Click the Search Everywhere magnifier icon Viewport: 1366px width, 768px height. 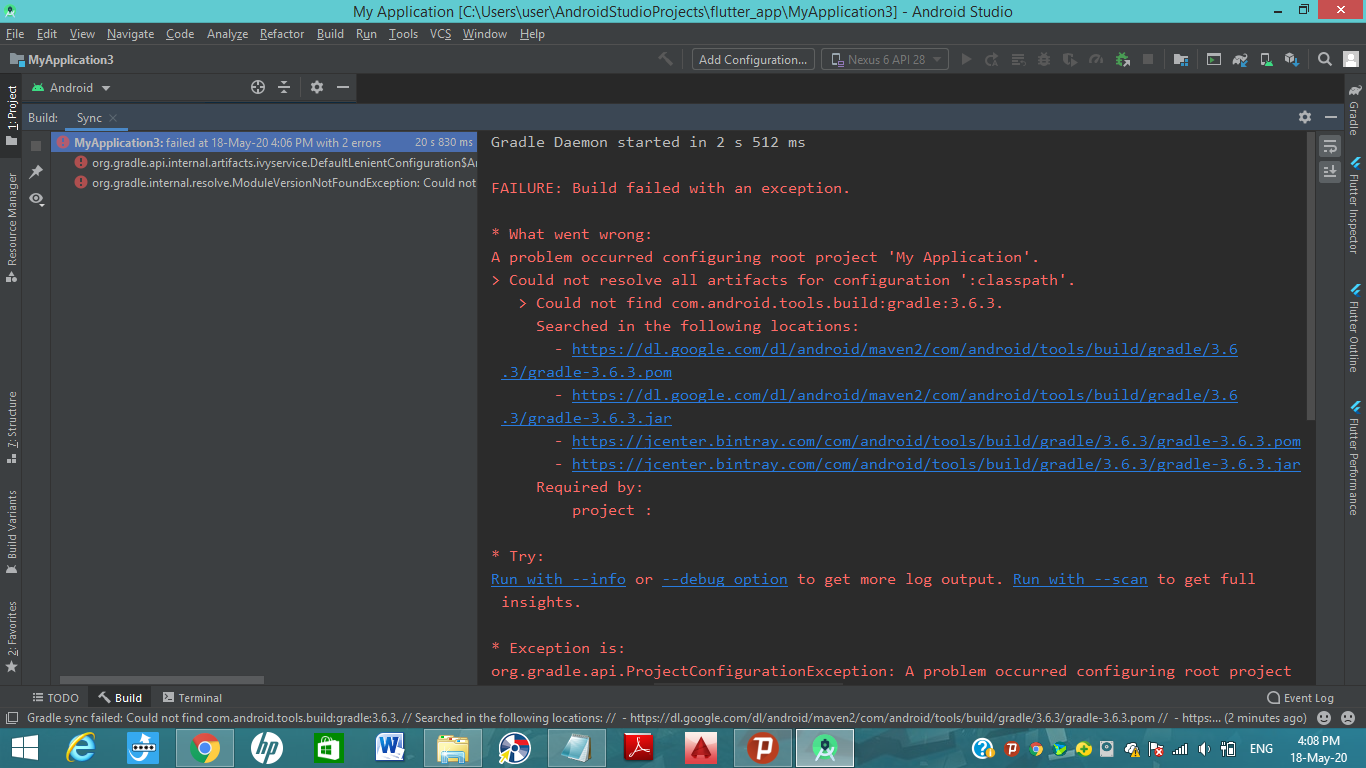1324,59
